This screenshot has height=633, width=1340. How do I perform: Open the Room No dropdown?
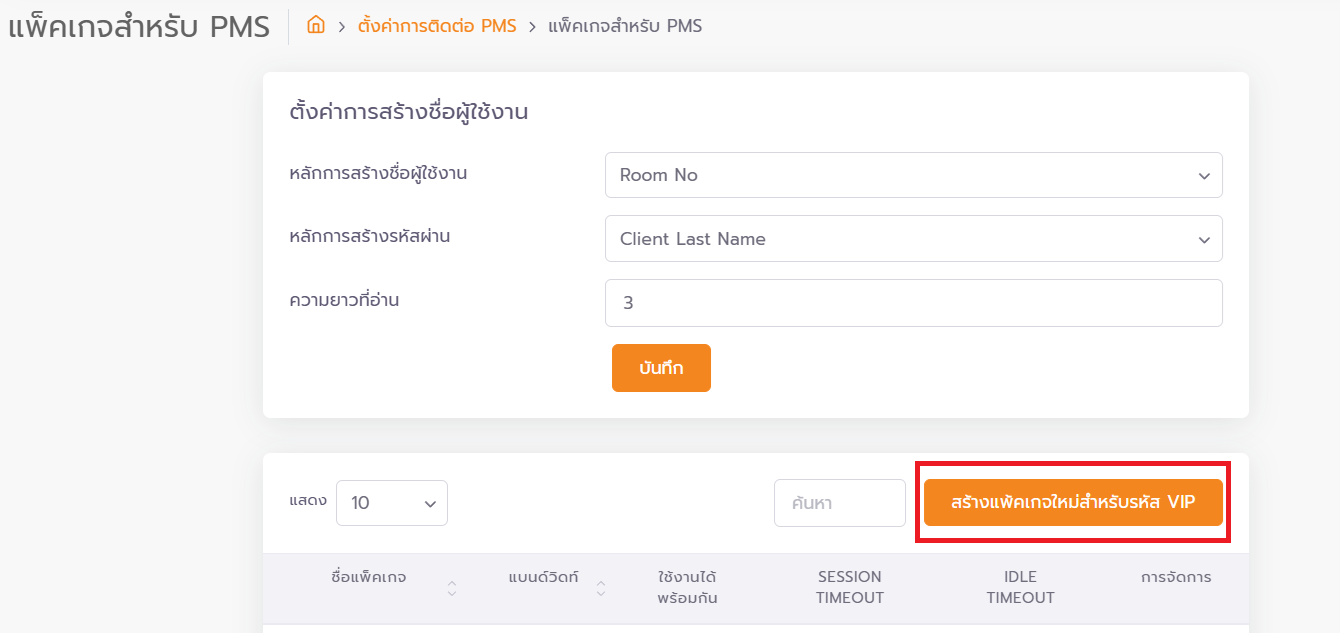tap(913, 175)
